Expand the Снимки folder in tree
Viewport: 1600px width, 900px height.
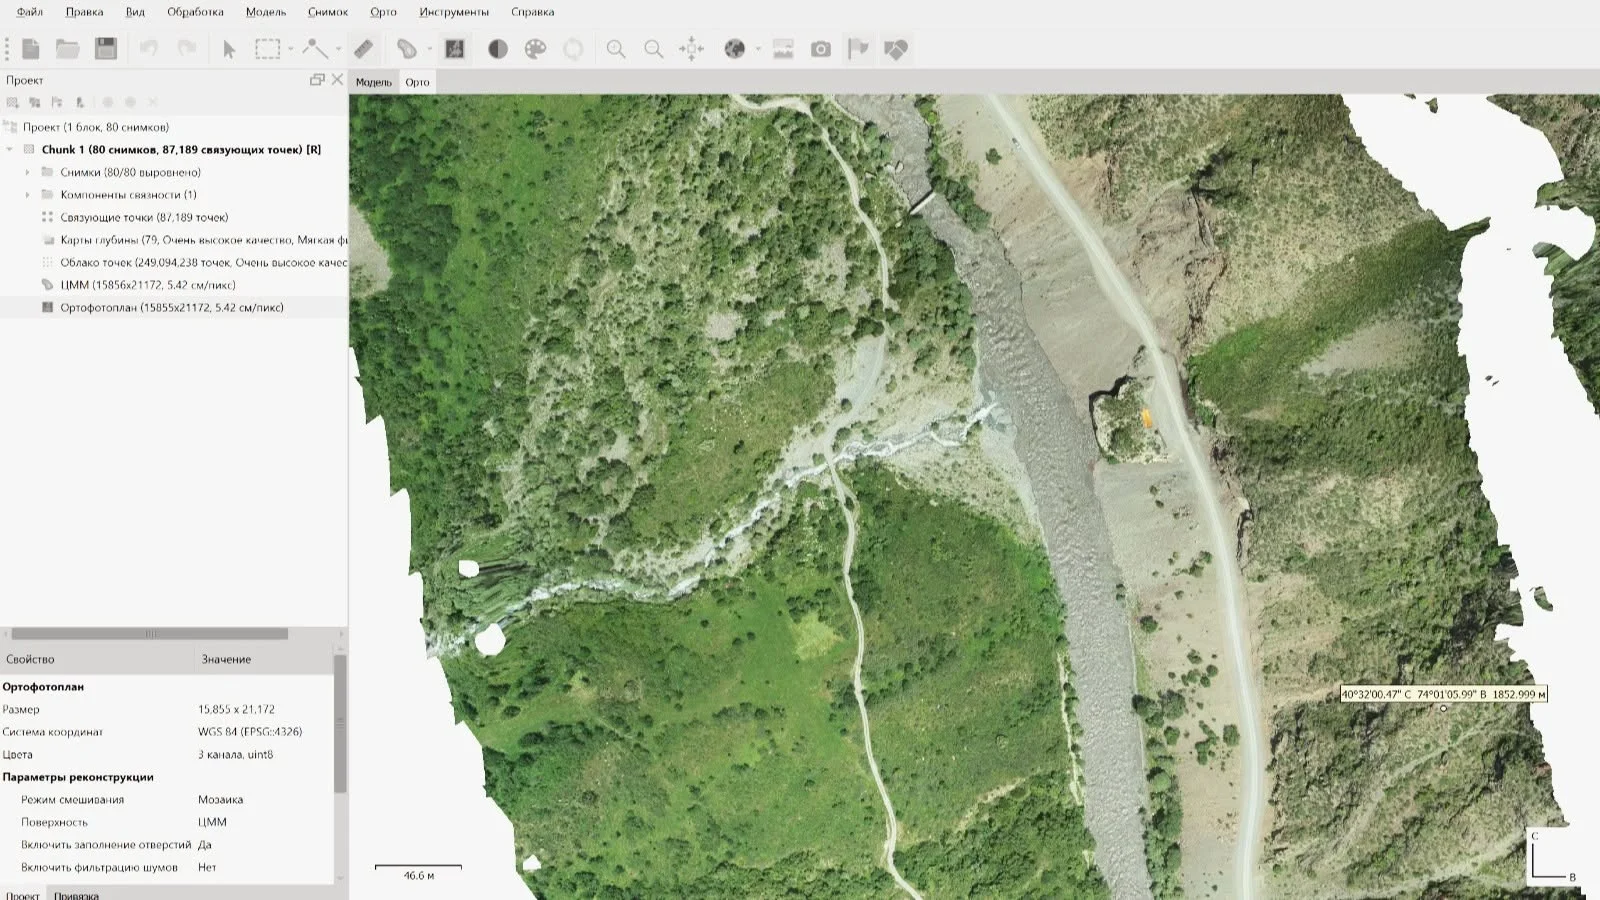pyautogui.click(x=27, y=172)
